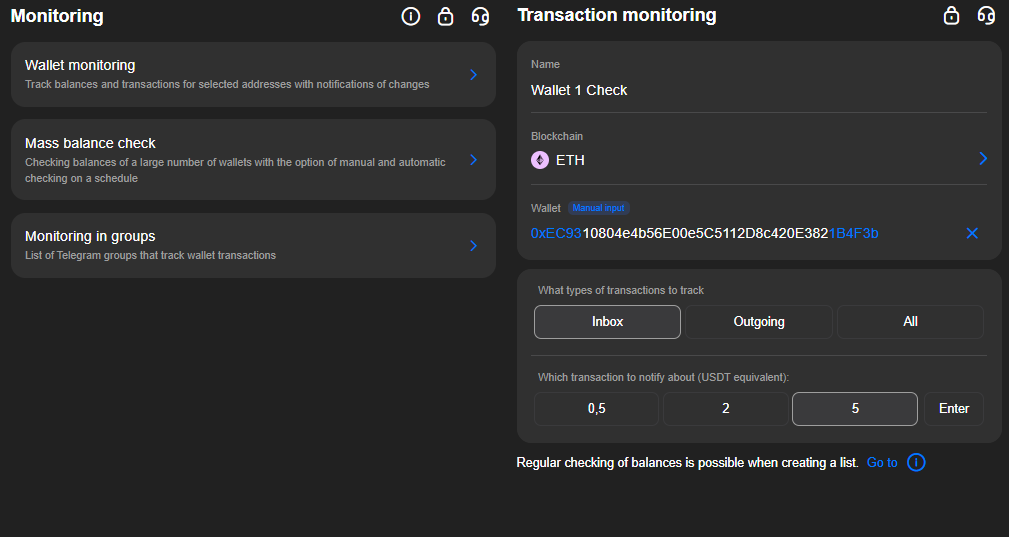
Task: Select All transaction types
Action: click(910, 322)
